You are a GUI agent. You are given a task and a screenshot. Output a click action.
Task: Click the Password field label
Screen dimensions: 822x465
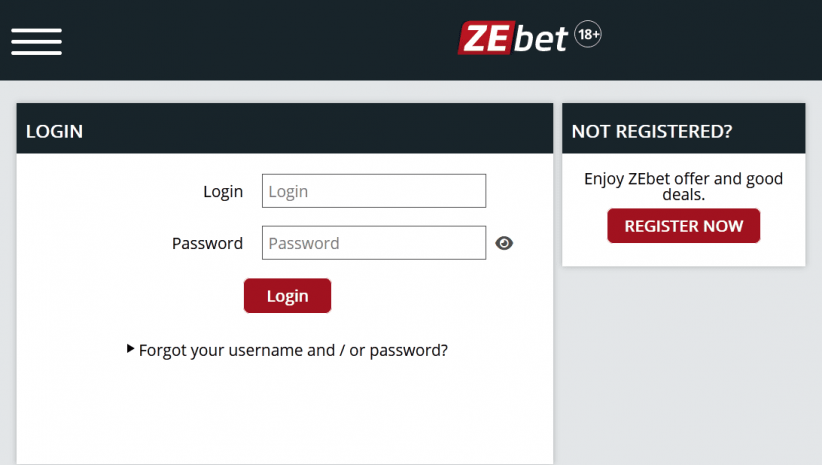(207, 243)
